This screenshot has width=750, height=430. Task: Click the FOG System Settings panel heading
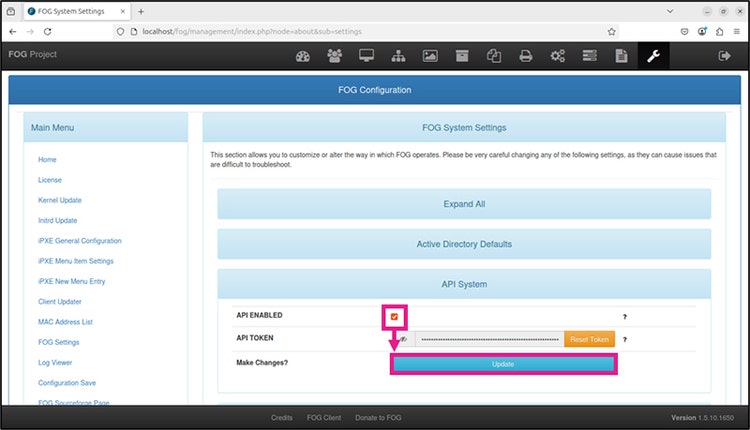point(464,128)
